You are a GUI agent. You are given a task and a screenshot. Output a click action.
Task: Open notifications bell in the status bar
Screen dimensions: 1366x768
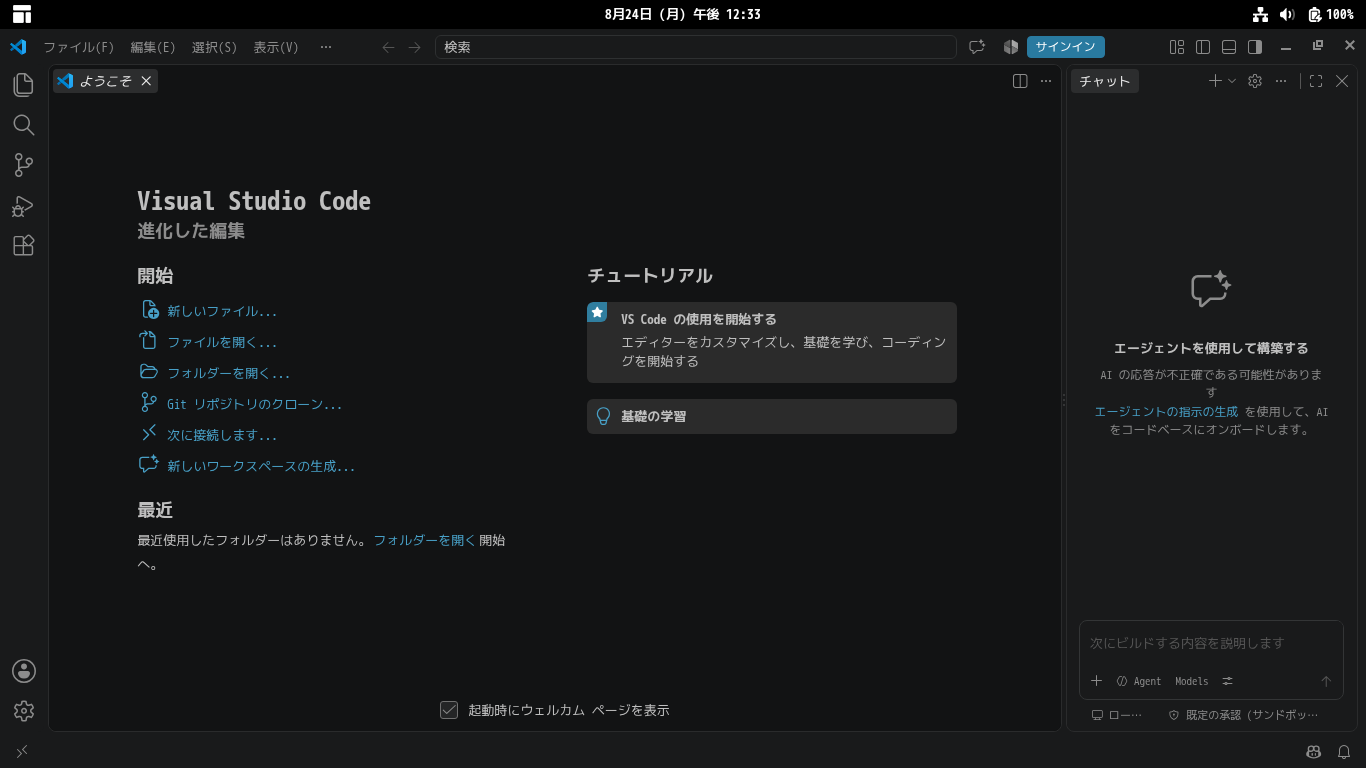point(1344,751)
